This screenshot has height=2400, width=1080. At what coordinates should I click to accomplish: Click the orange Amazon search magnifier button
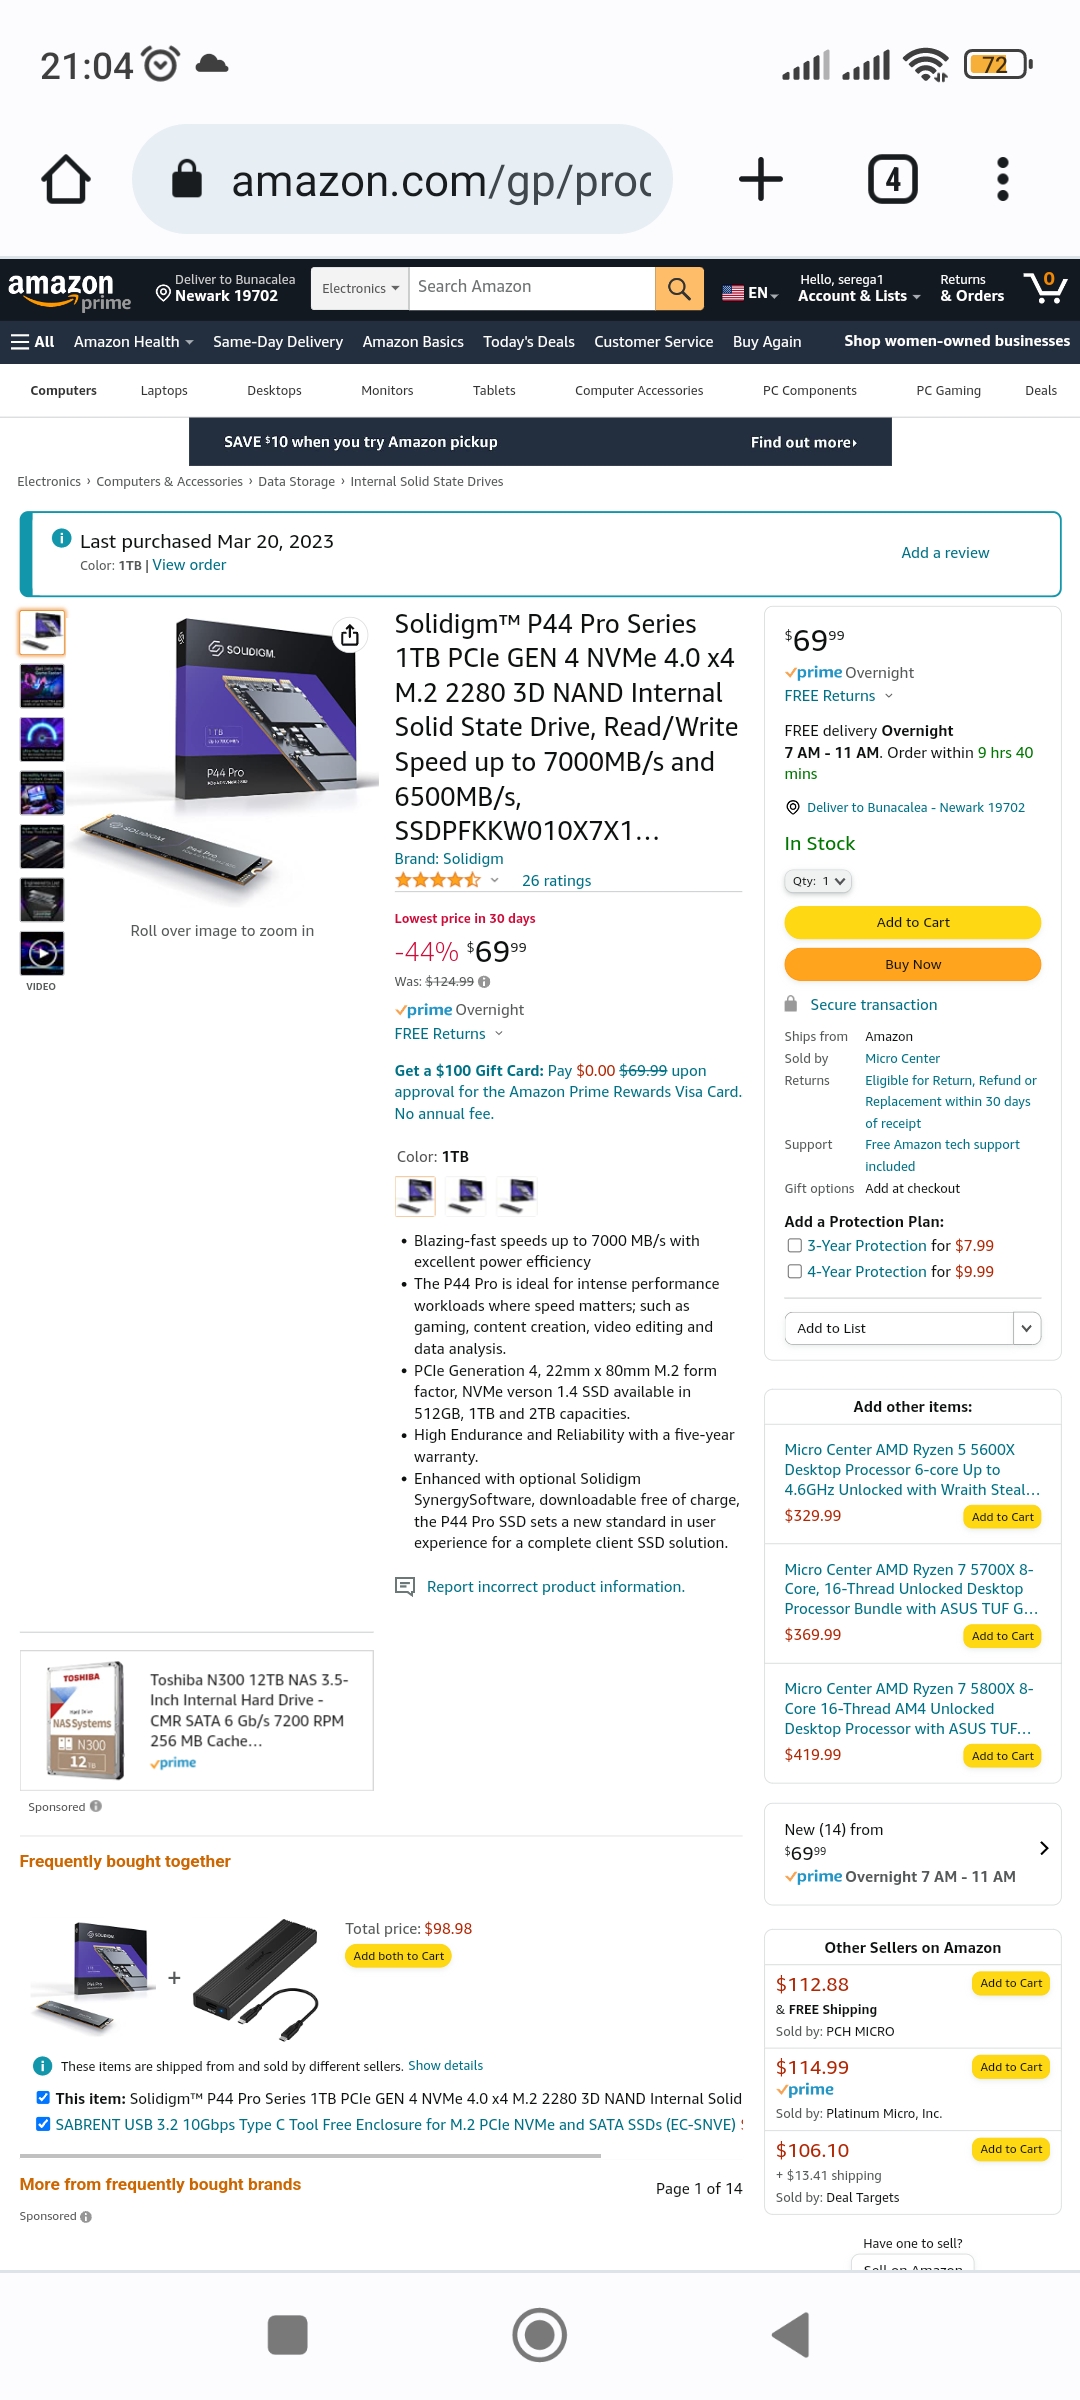tap(679, 289)
